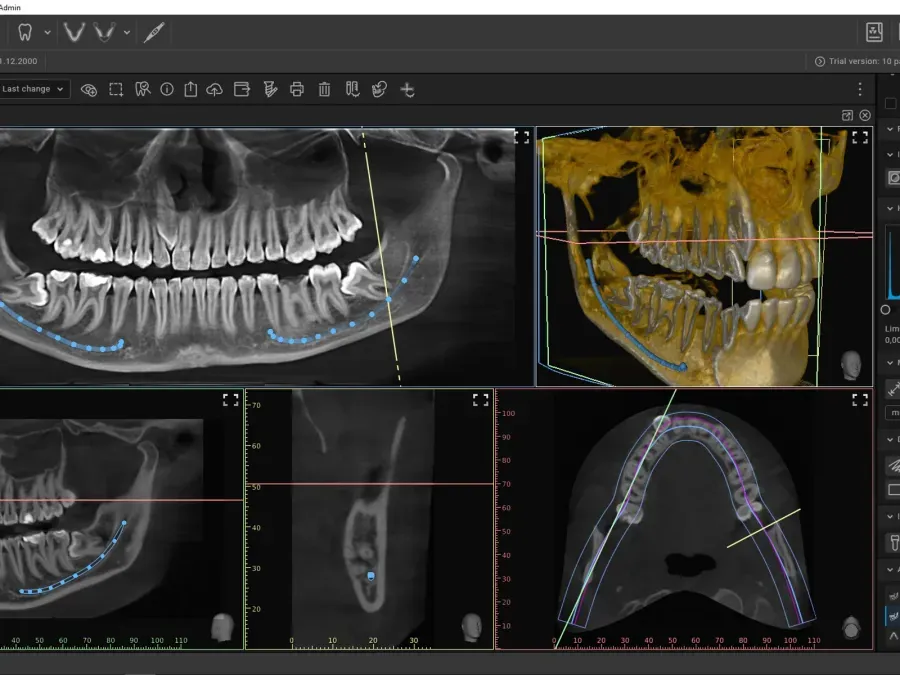The width and height of the screenshot is (900, 675).
Task: Close the view layout with circled X
Action: (865, 115)
